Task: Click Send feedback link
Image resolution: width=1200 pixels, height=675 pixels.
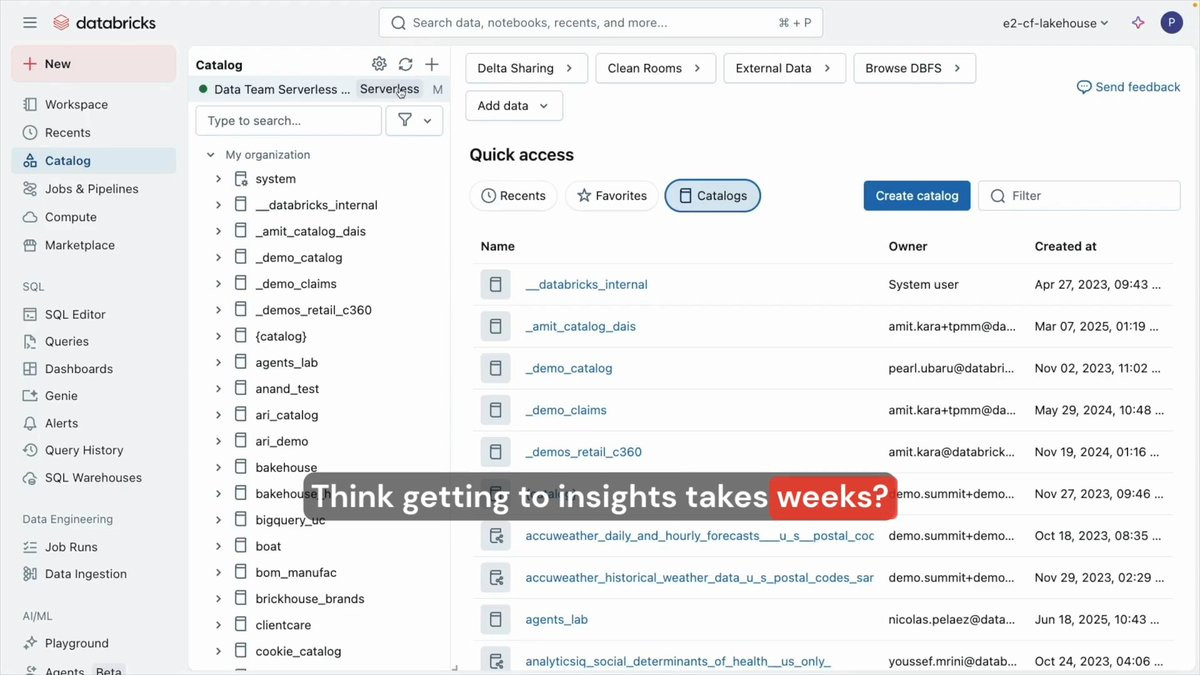Action: pos(1128,87)
